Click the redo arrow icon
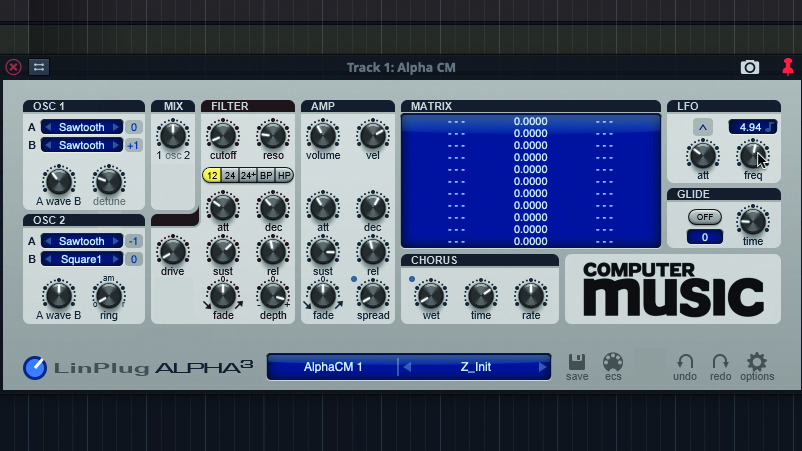802x451 pixels. point(720,362)
